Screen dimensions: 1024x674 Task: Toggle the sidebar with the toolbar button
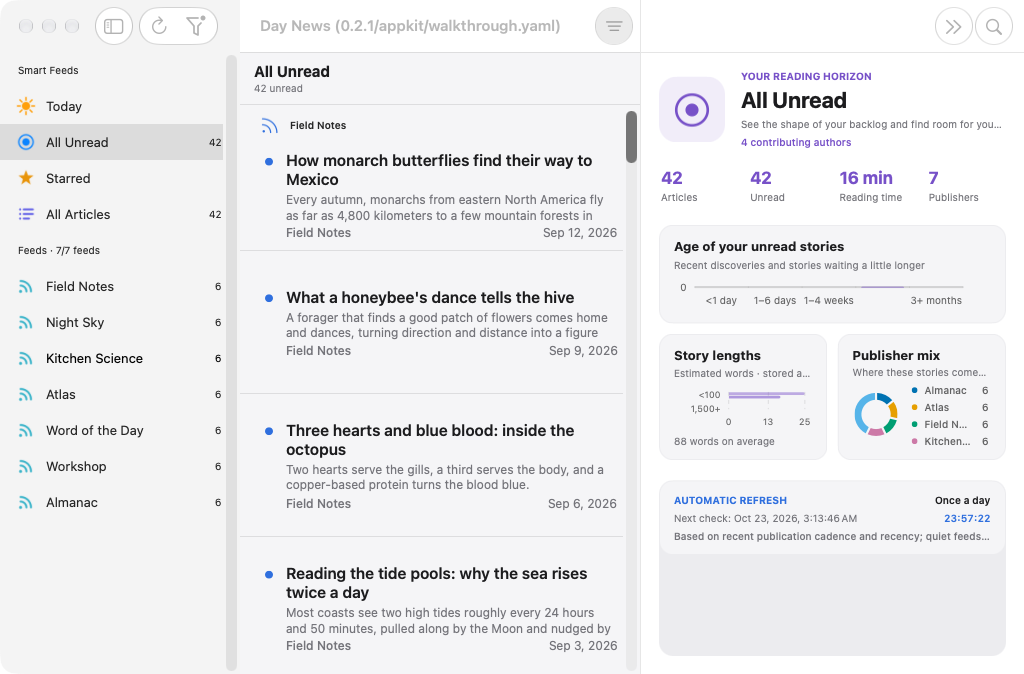[x=114, y=26]
